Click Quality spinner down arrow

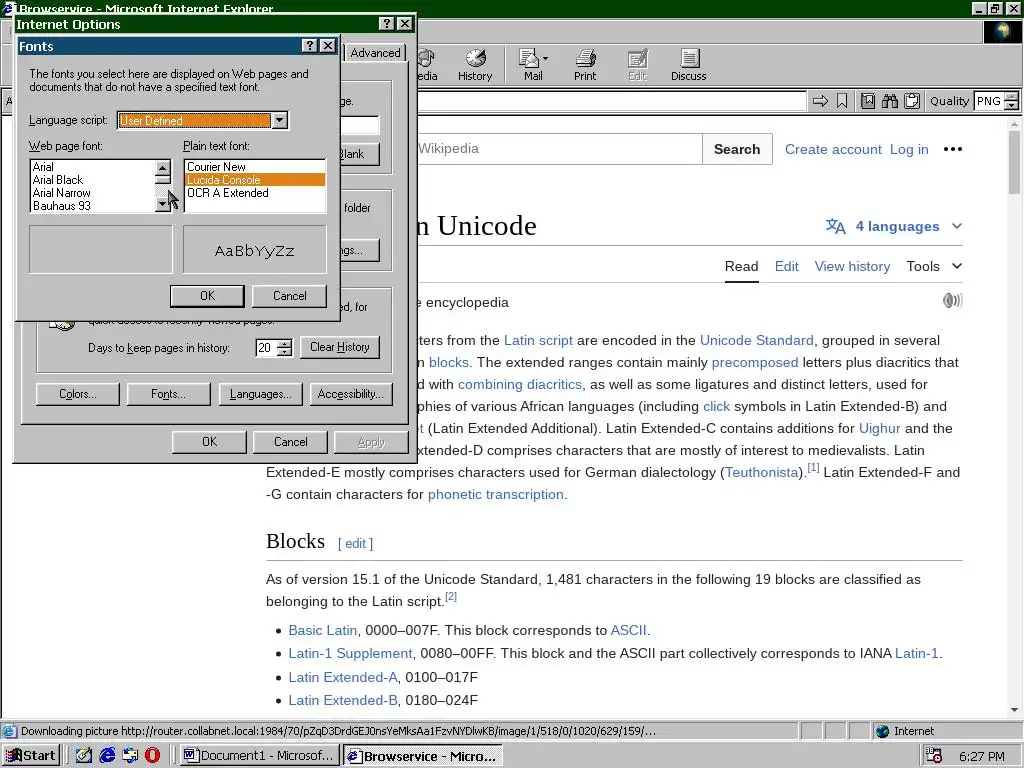1012,105
